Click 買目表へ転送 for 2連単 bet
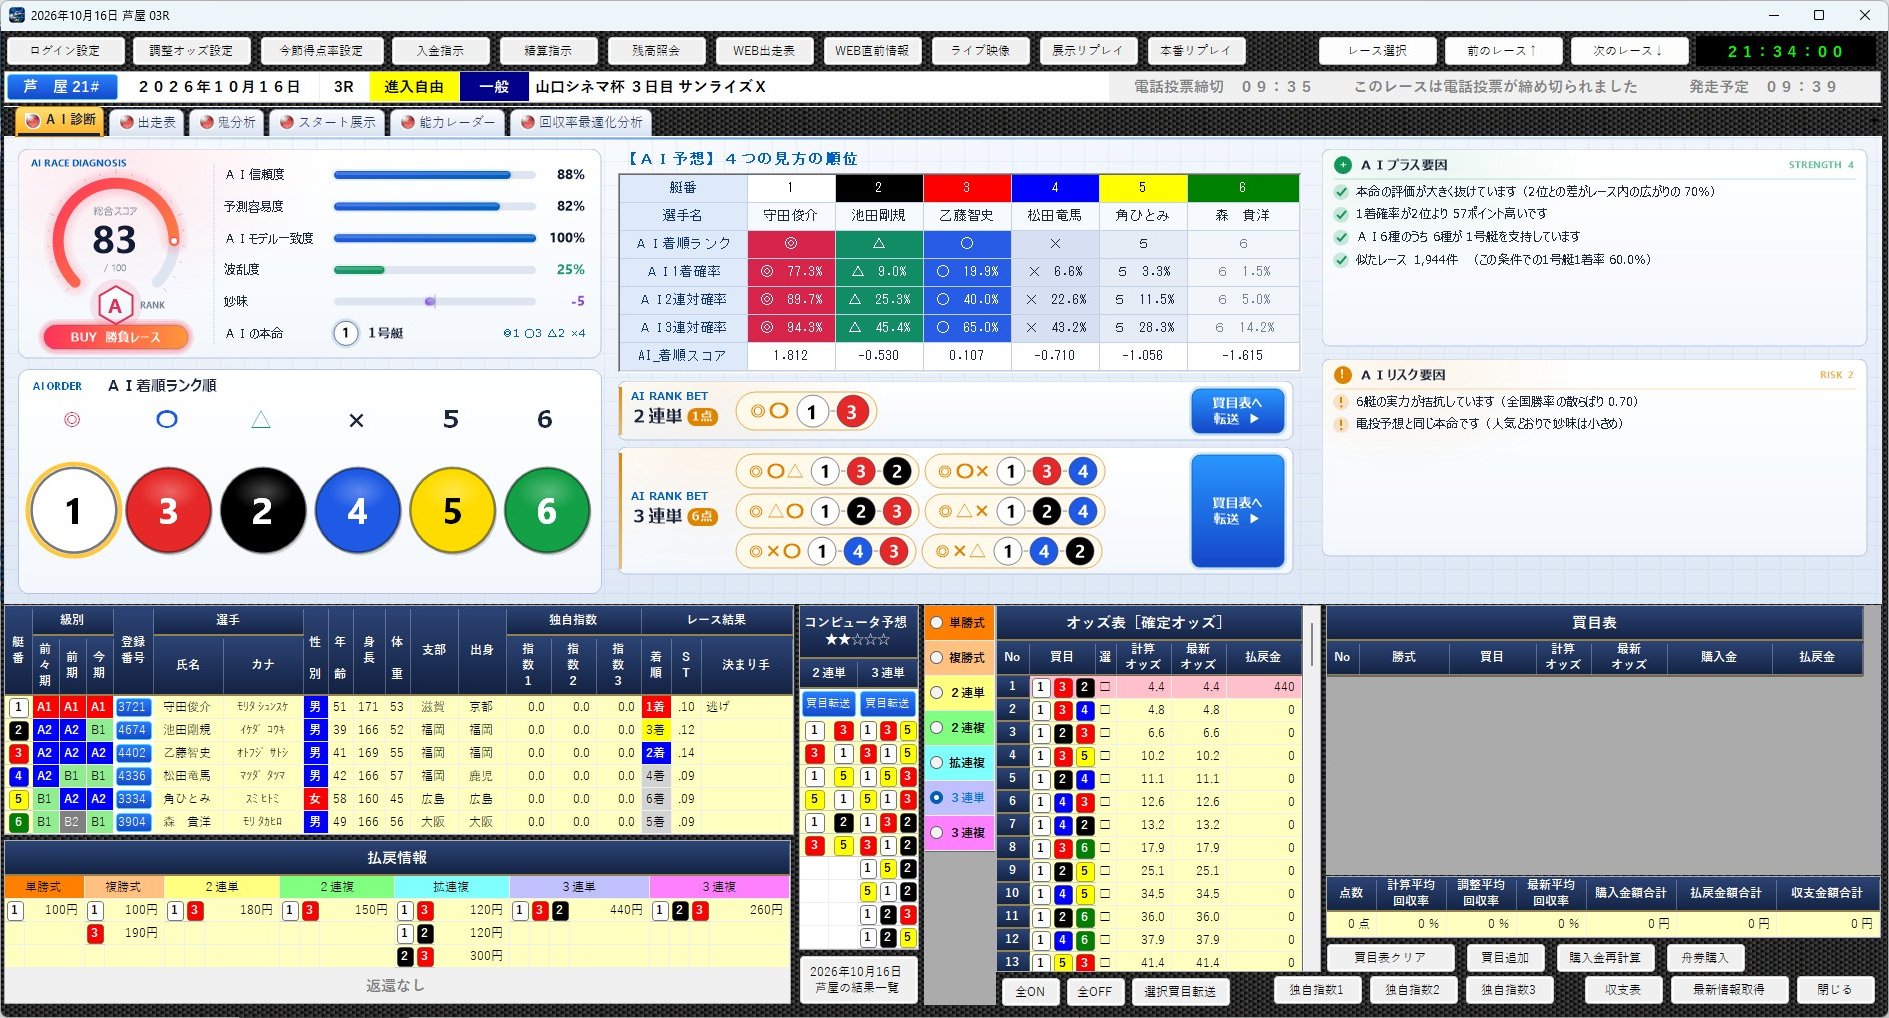Image resolution: width=1889 pixels, height=1018 pixels. (1237, 411)
